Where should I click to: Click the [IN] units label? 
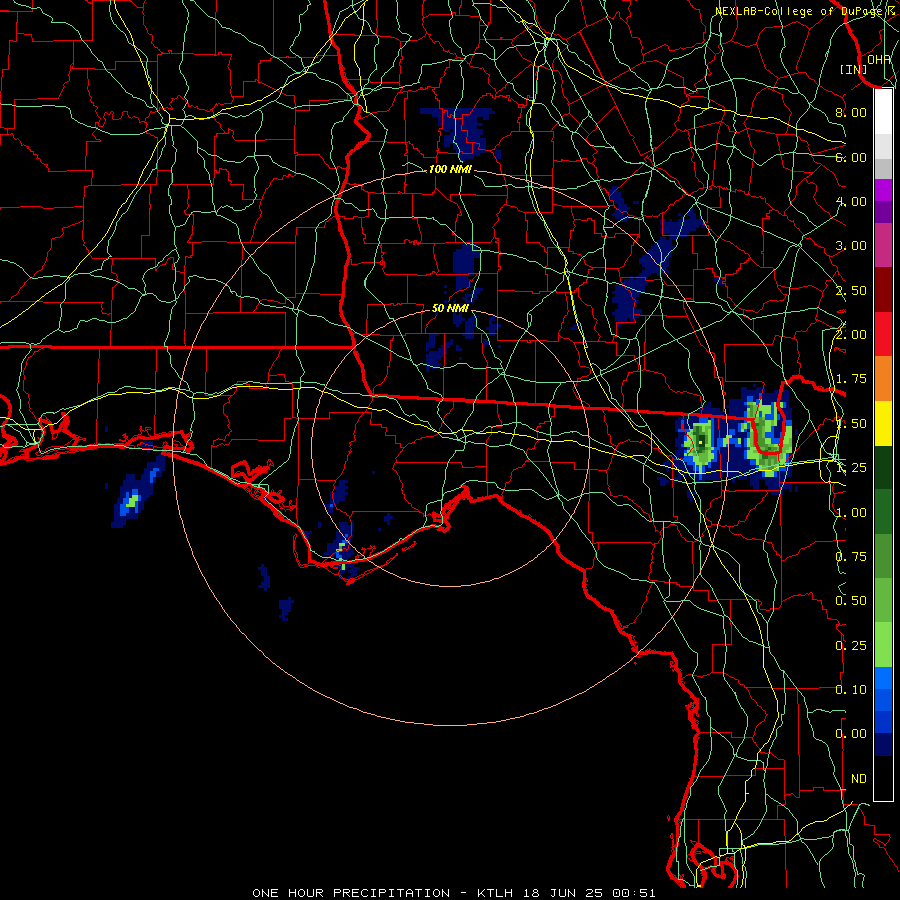(x=854, y=69)
